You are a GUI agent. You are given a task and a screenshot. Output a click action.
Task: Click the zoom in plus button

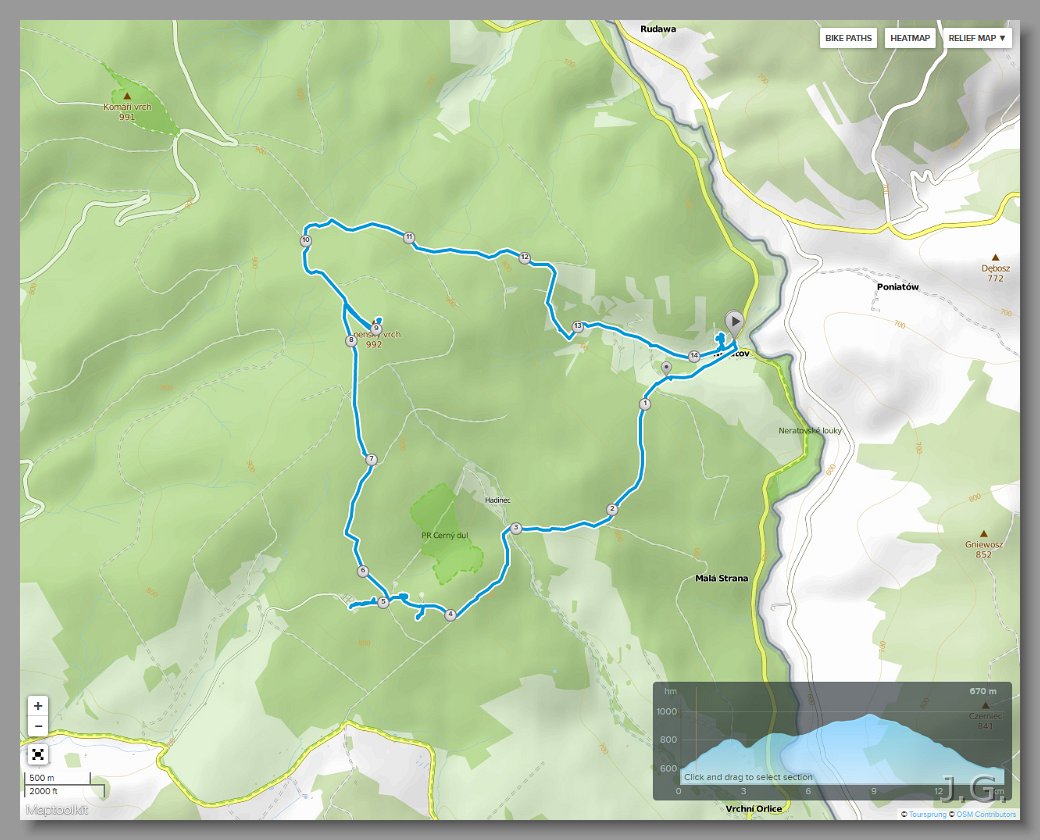pyautogui.click(x=38, y=706)
